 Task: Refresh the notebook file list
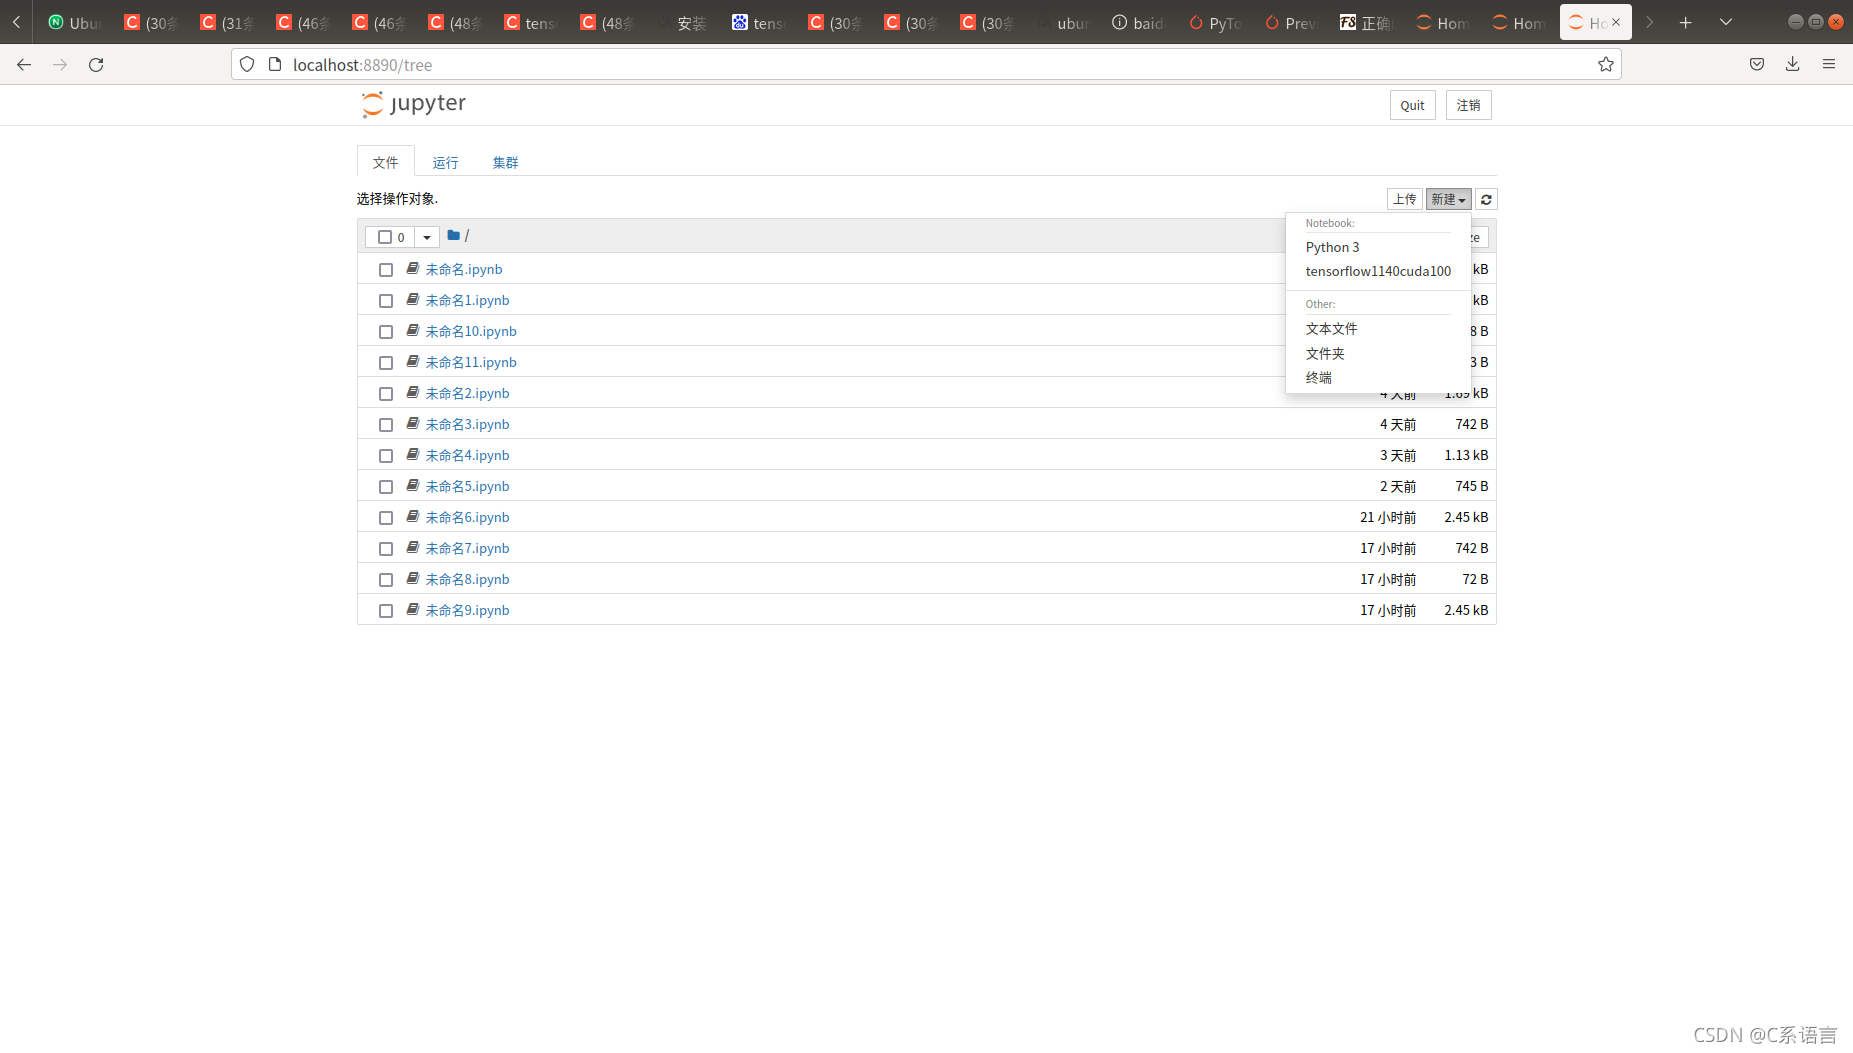pos(1486,200)
